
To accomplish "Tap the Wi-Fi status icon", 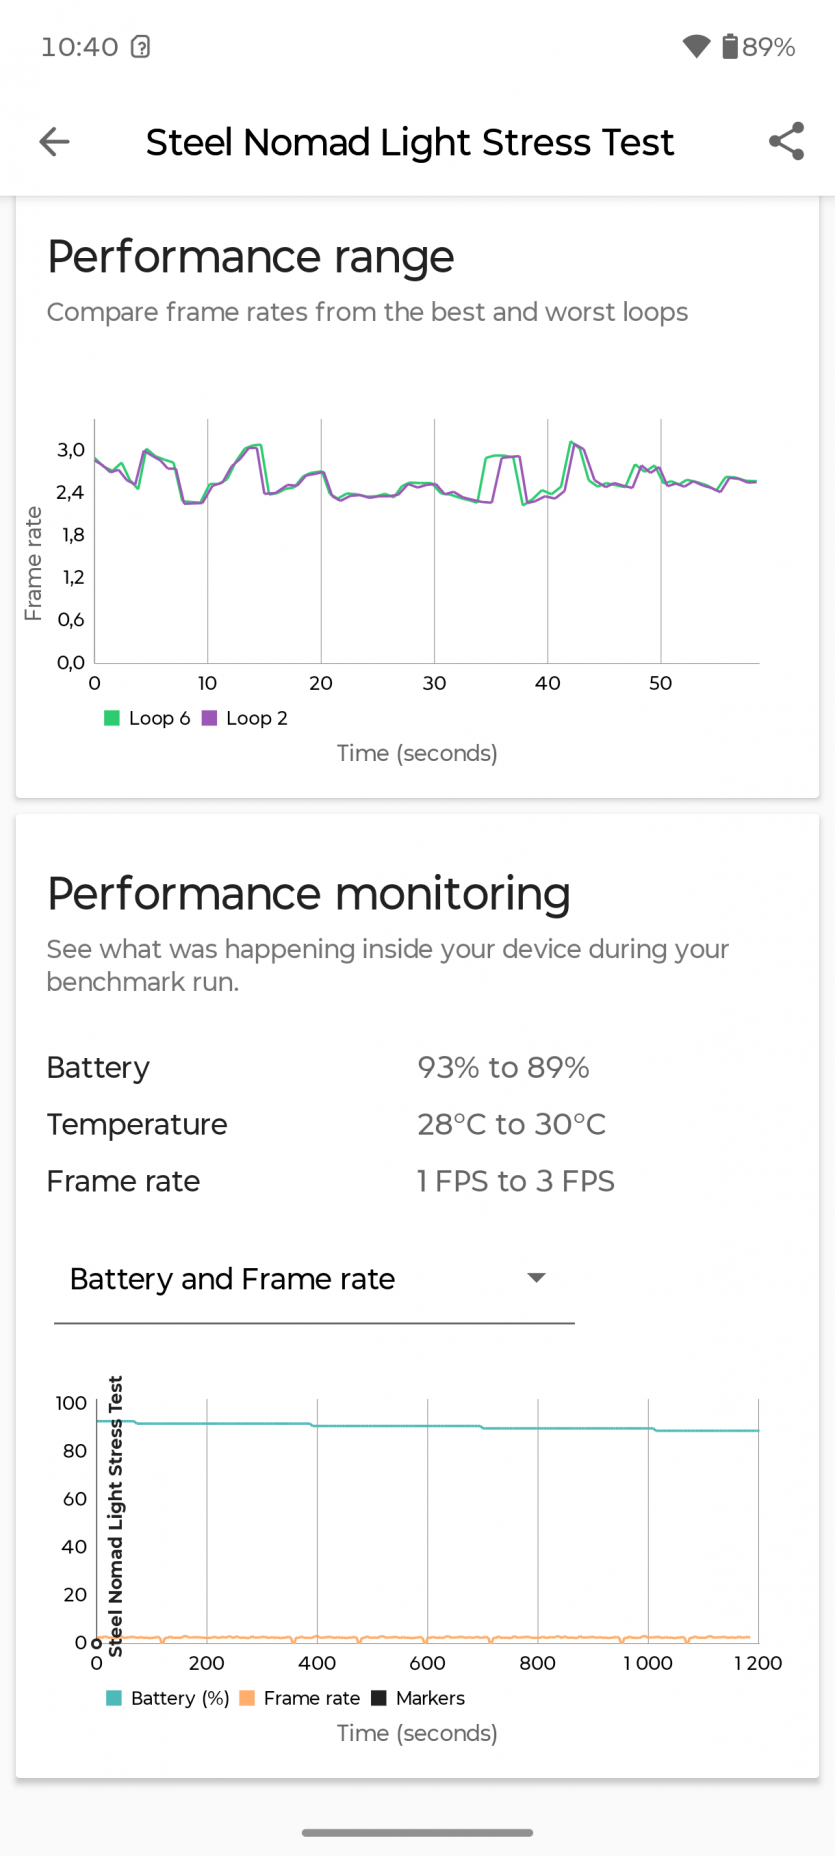I will (x=696, y=46).
